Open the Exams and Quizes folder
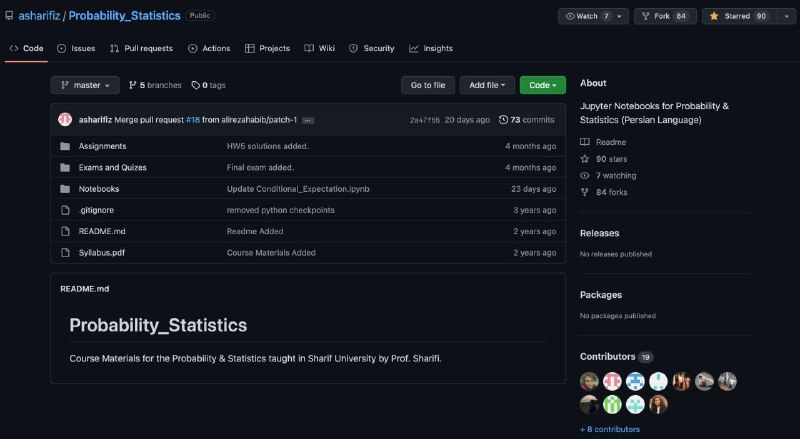 112,167
